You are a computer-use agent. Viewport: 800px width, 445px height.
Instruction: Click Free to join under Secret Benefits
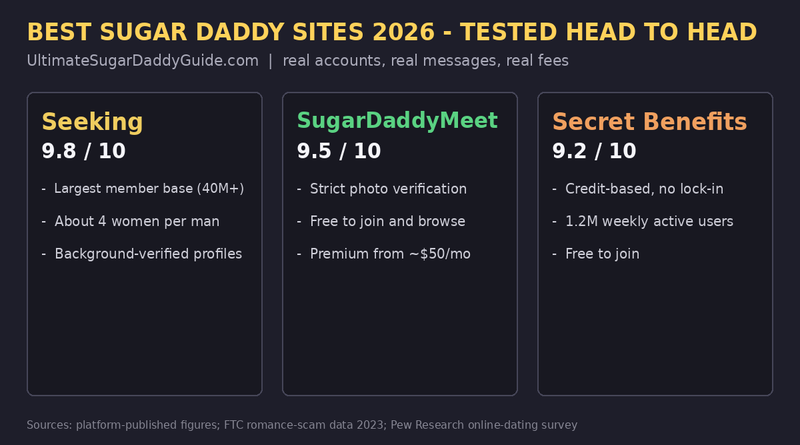pyautogui.click(x=602, y=254)
